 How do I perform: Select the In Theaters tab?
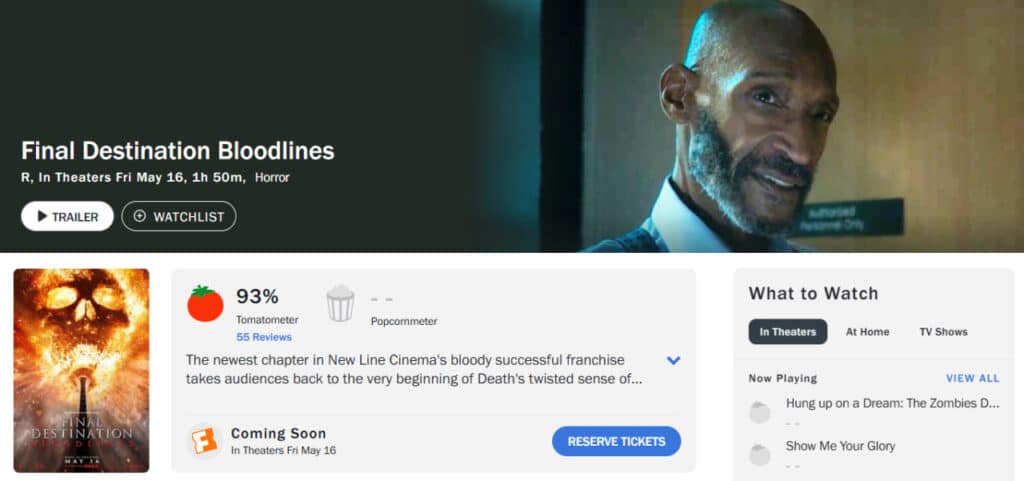[x=788, y=332]
